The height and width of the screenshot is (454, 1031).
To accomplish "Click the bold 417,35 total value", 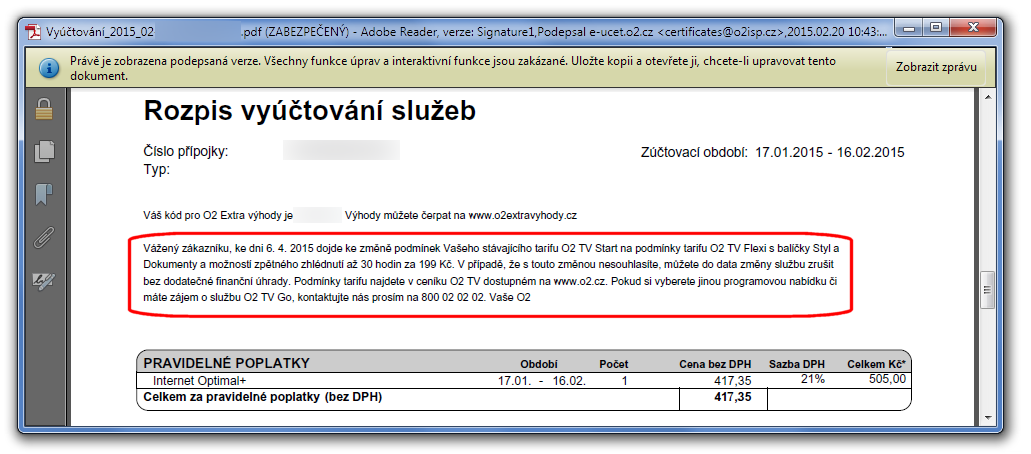I will (731, 397).
